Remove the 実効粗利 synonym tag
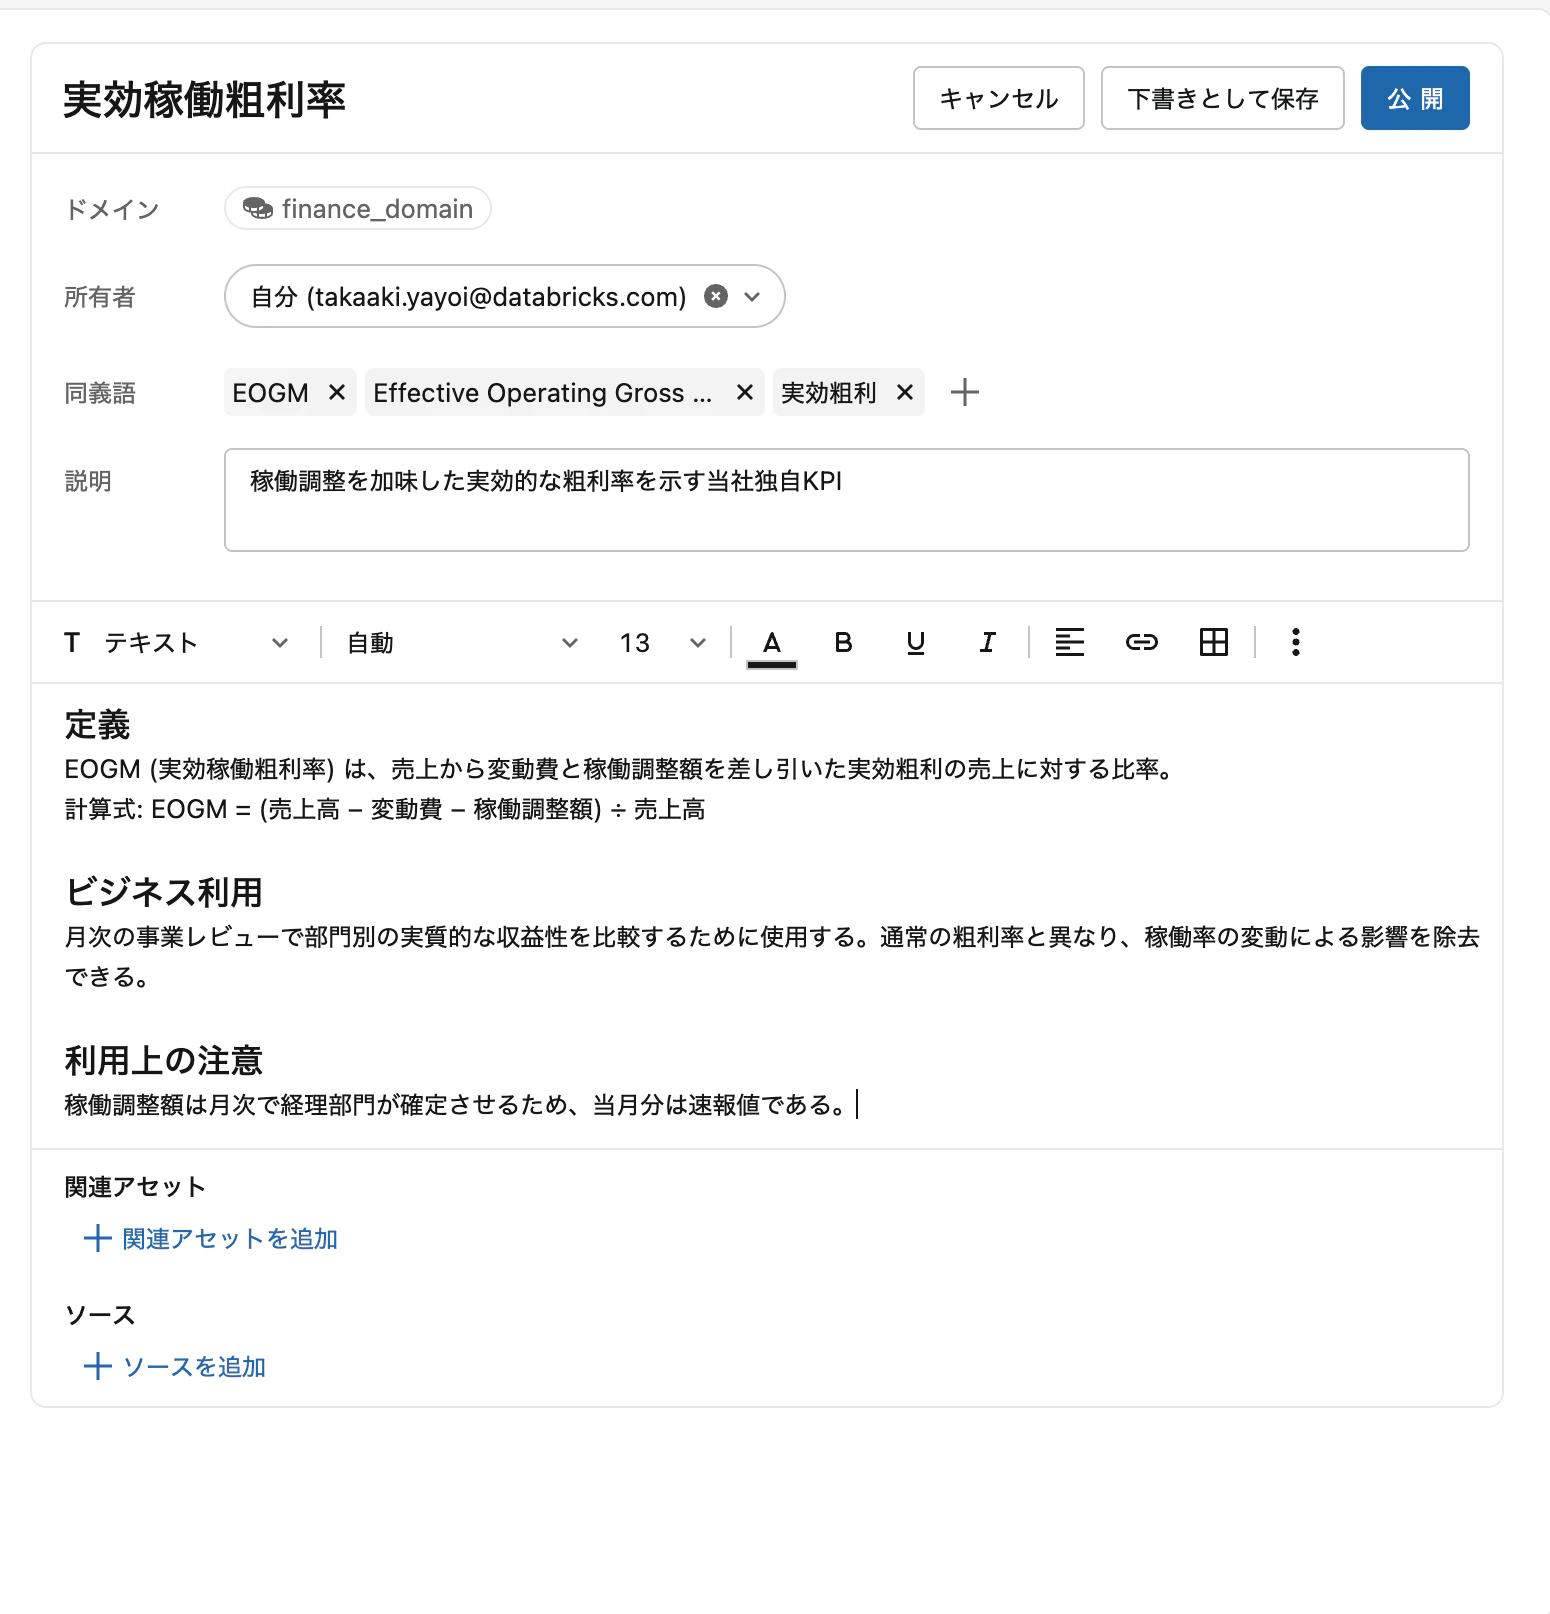The width and height of the screenshot is (1550, 1614). coord(905,392)
